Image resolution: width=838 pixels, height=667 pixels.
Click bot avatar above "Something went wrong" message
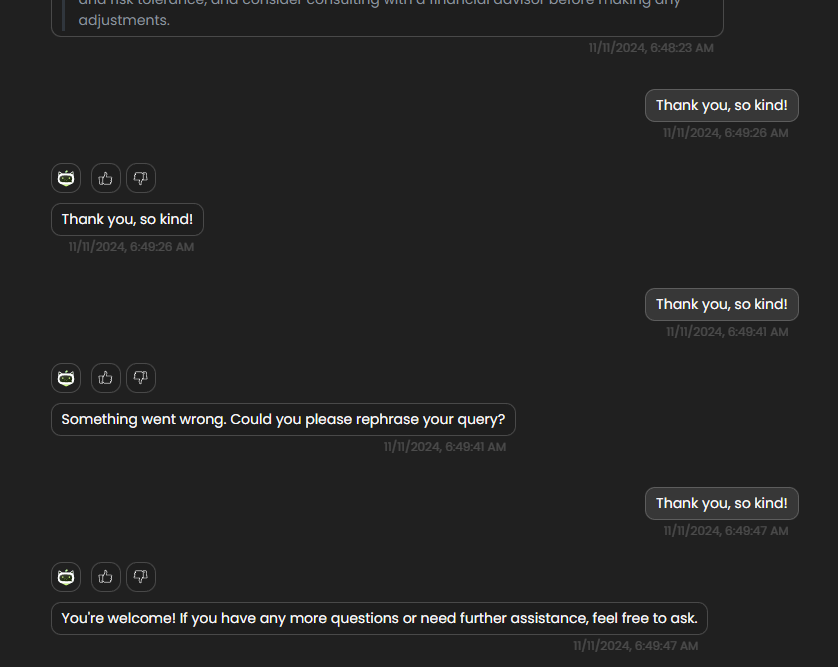(x=66, y=378)
